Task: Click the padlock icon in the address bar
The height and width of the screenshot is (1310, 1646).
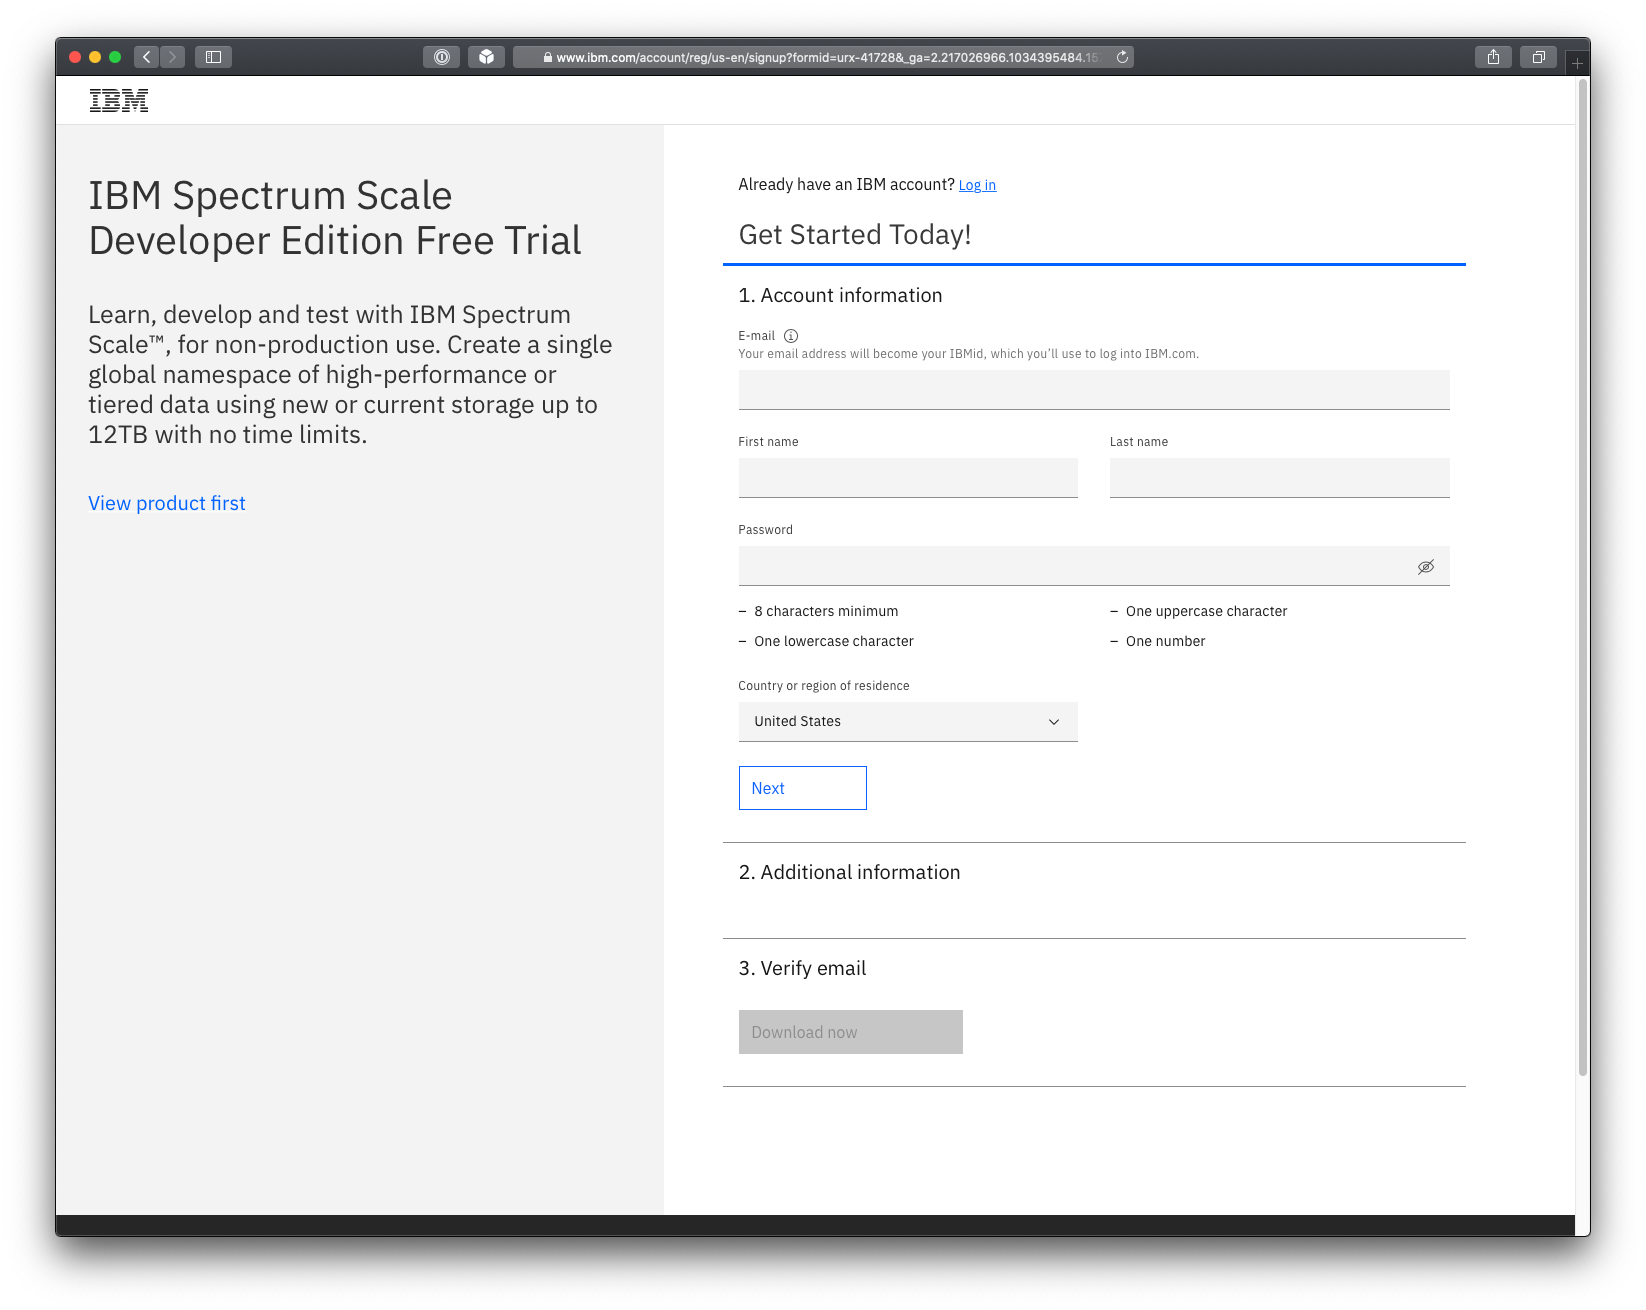Action: 548,57
